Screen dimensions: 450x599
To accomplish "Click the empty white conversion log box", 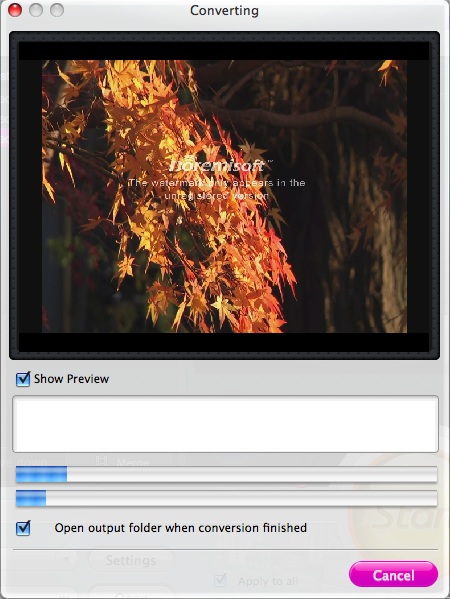I will 225,424.
